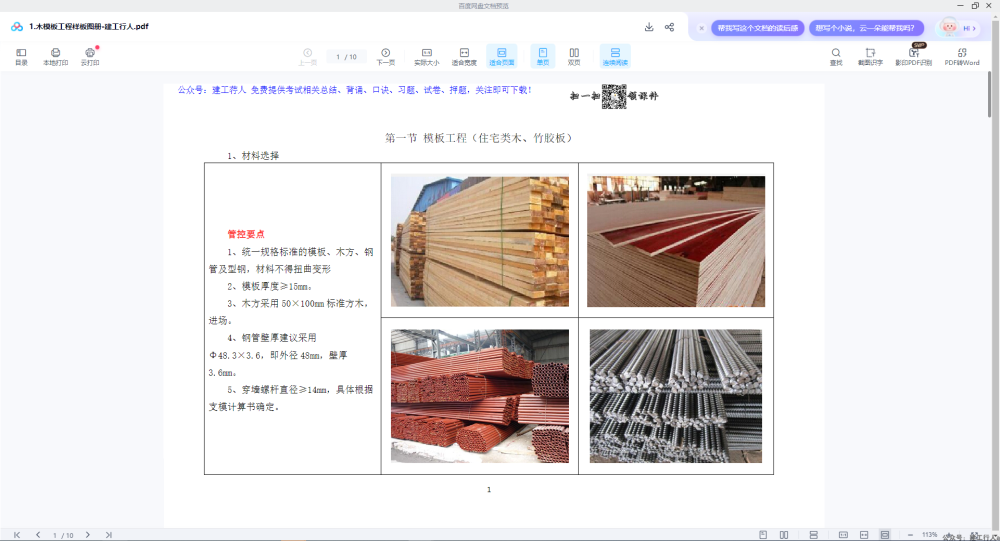
Task: Go to next page in bottom bar
Action: coord(87,535)
